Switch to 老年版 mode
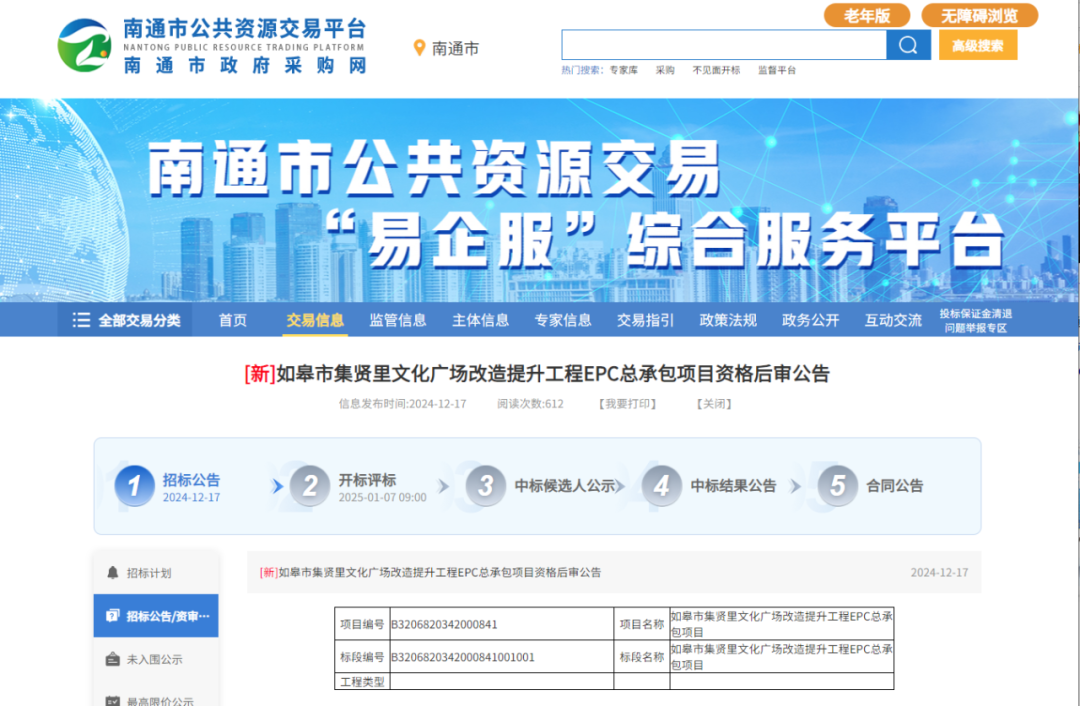 click(x=866, y=15)
